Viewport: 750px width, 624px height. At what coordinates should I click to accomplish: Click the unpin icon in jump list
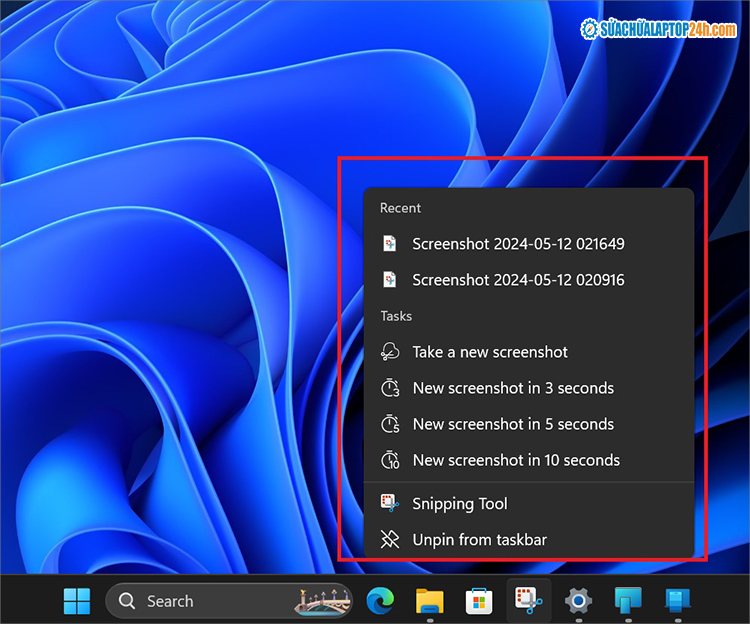click(390, 539)
